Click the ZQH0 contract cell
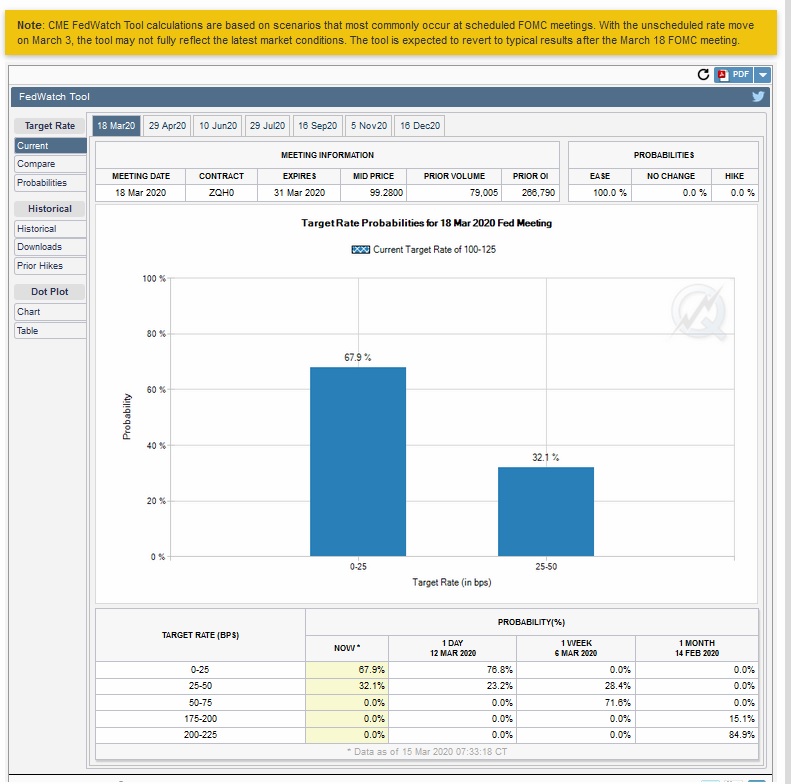This screenshot has width=791, height=784. [221, 193]
